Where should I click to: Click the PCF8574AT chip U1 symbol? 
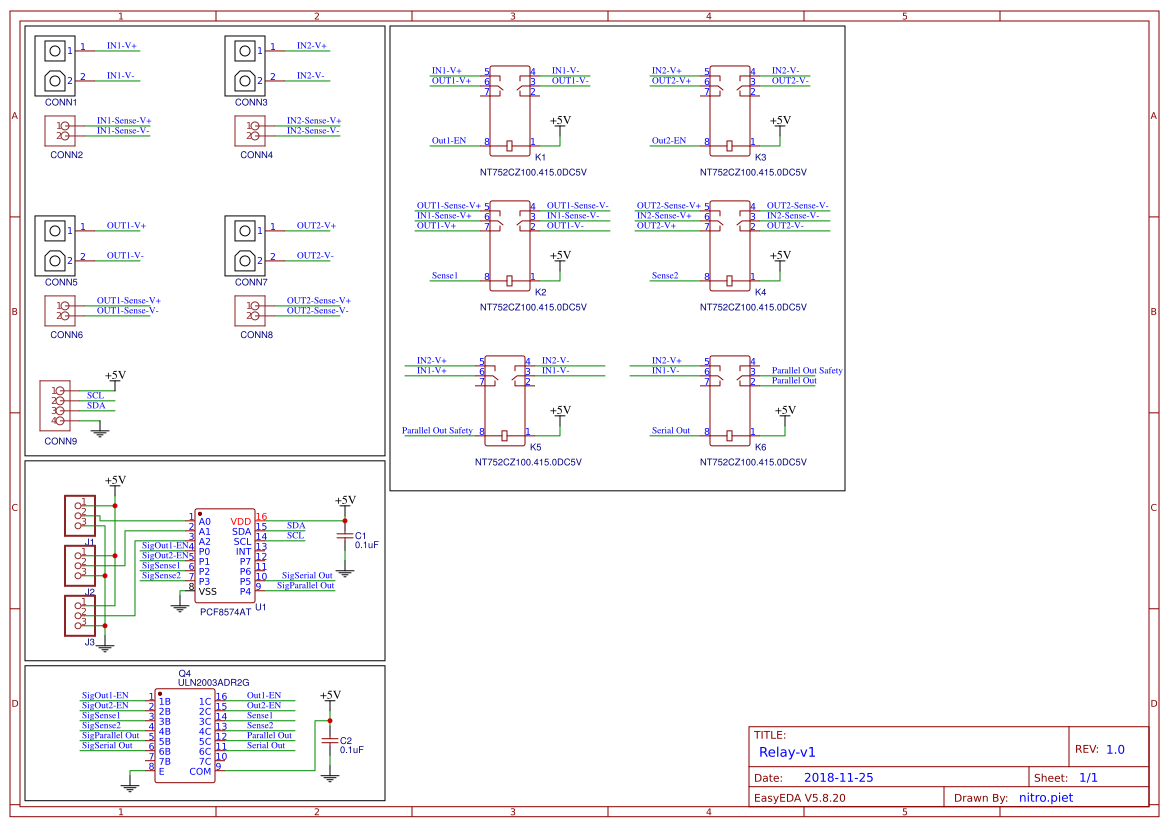pyautogui.click(x=227, y=555)
